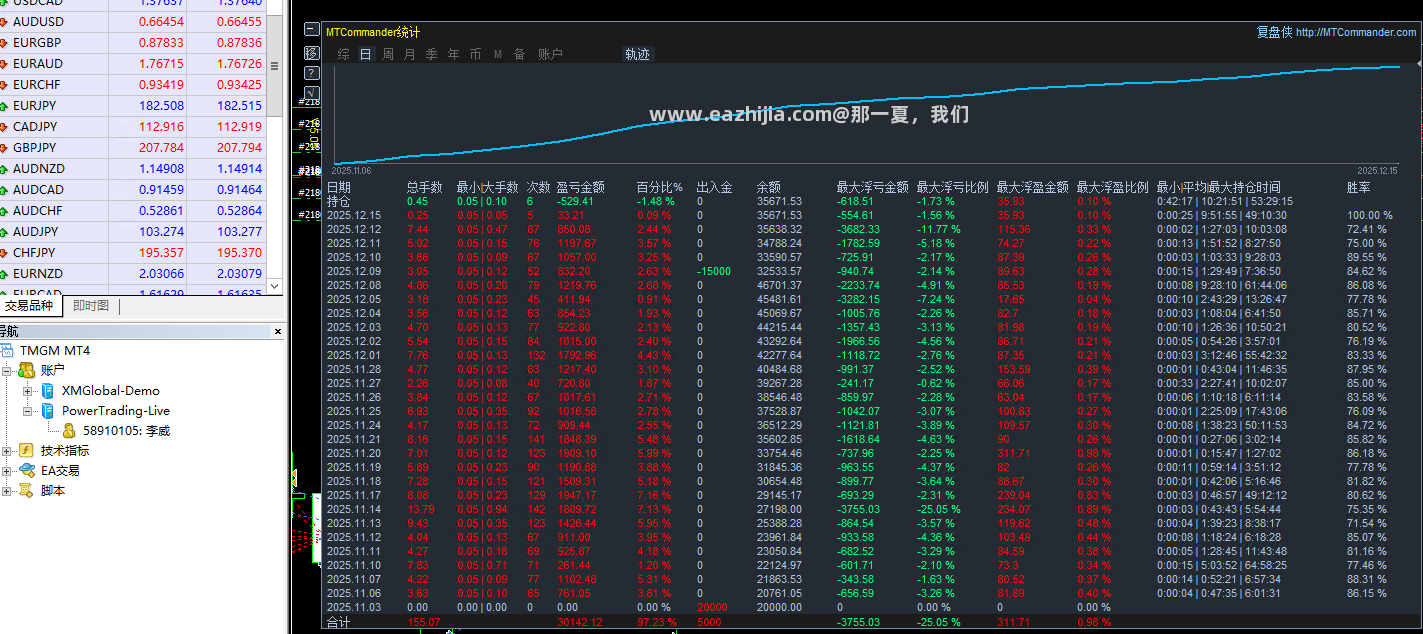Collapse the PowerTrading-Live tree node

tap(28, 411)
